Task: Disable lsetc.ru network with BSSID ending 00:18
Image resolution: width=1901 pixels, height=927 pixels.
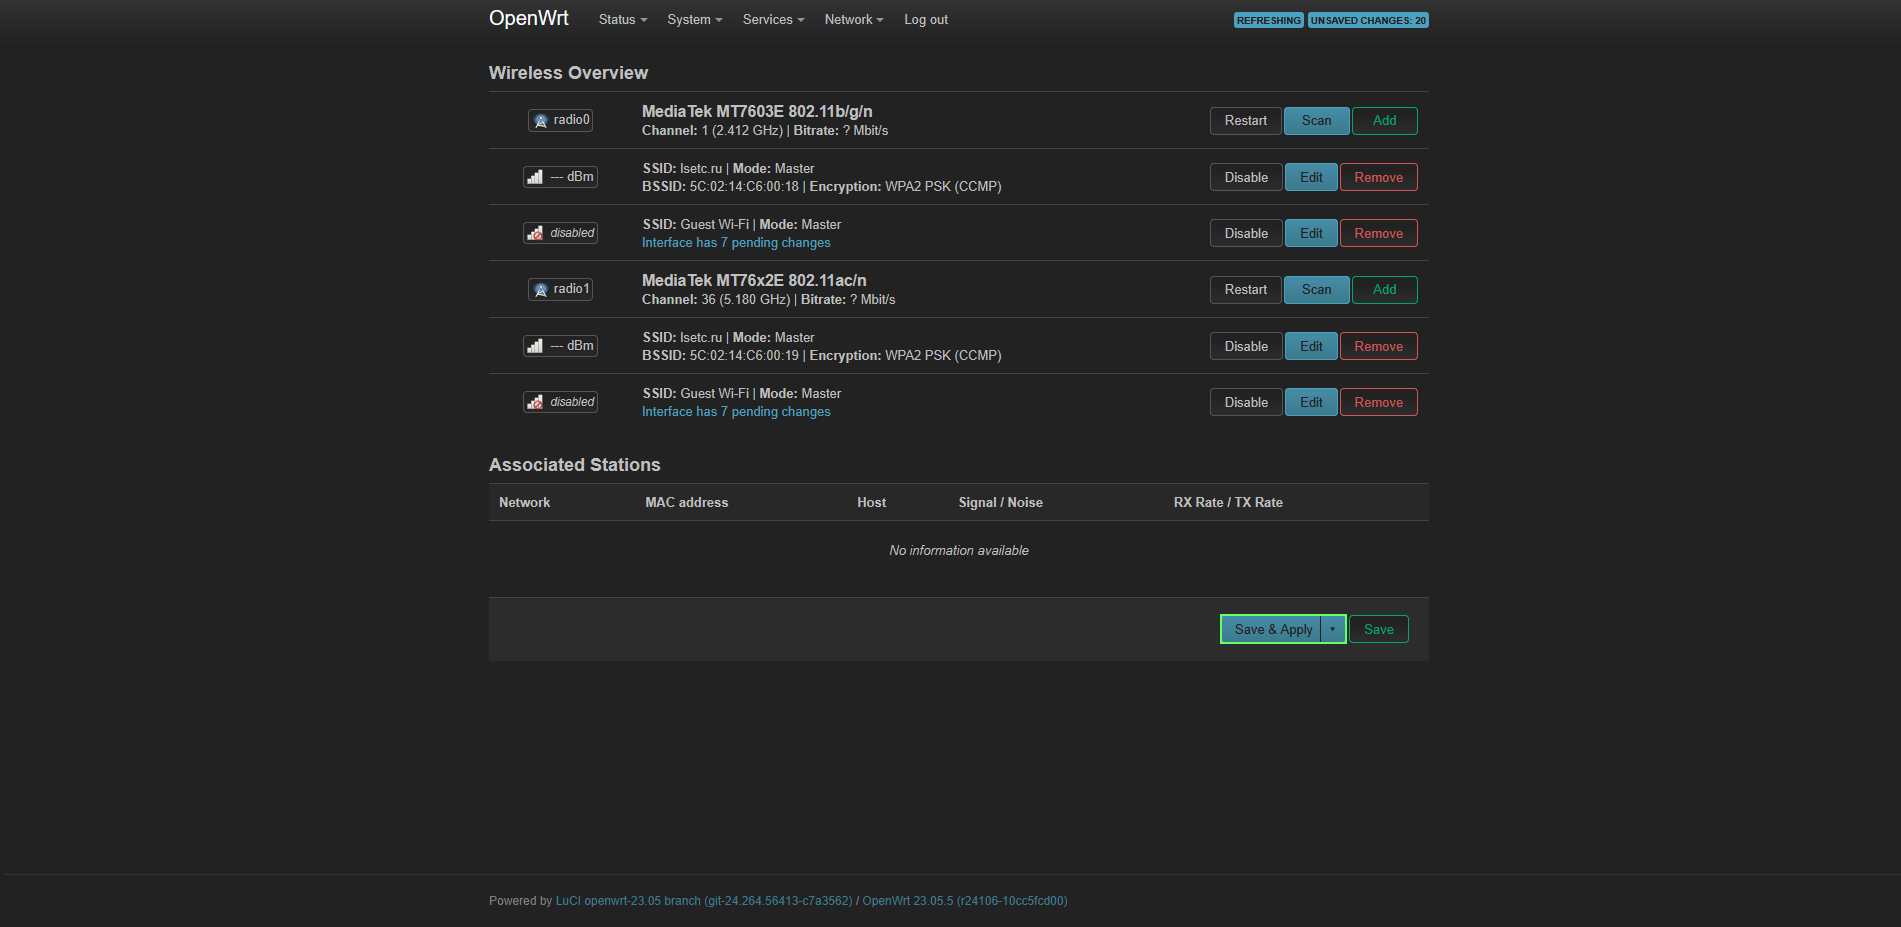Action: pyautogui.click(x=1246, y=177)
